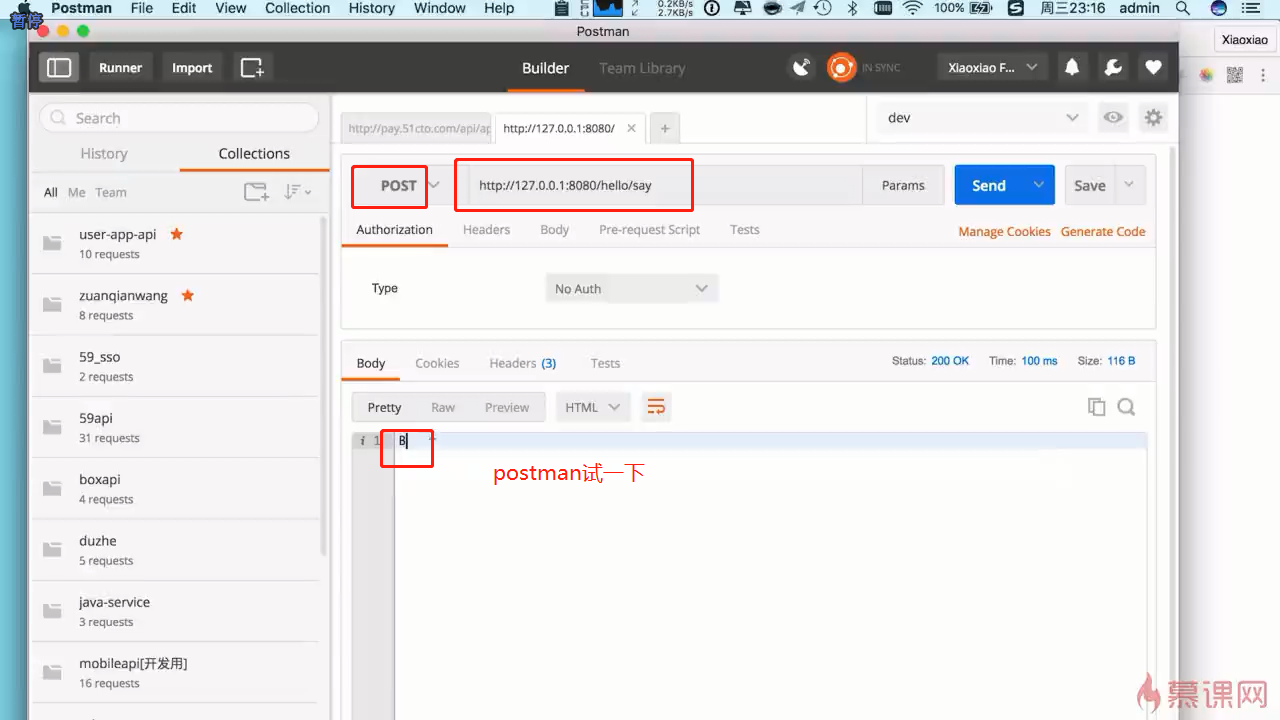The width and height of the screenshot is (1280, 720).
Task: Open the Collection menu in menu bar
Action: coord(297,8)
